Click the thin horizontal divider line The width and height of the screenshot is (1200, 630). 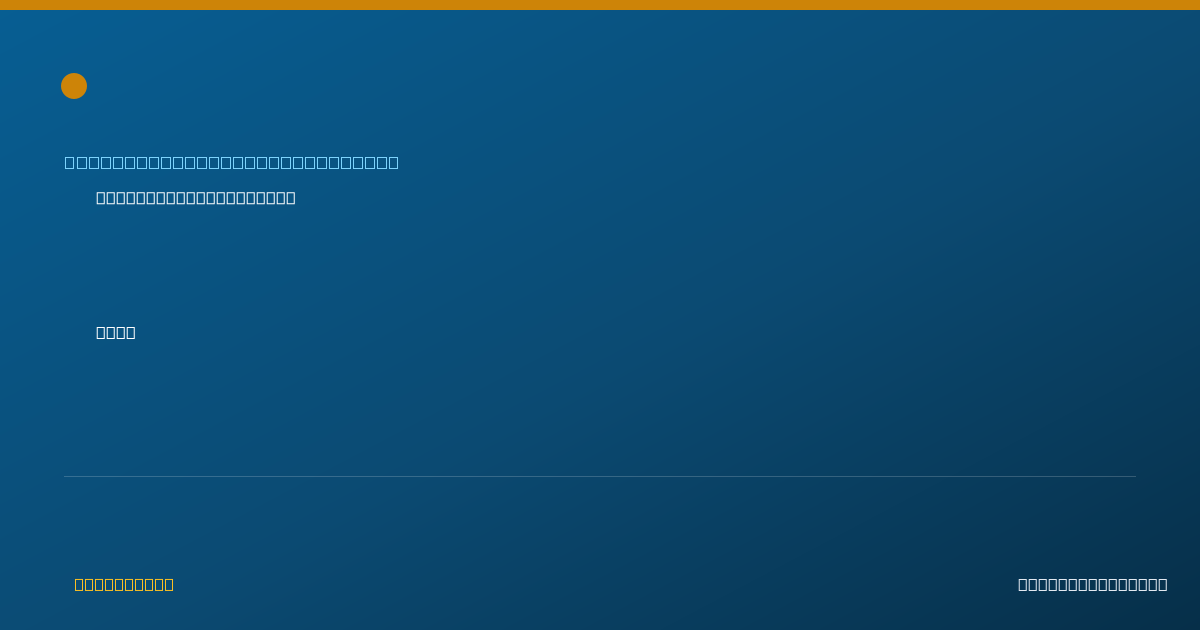(x=600, y=476)
